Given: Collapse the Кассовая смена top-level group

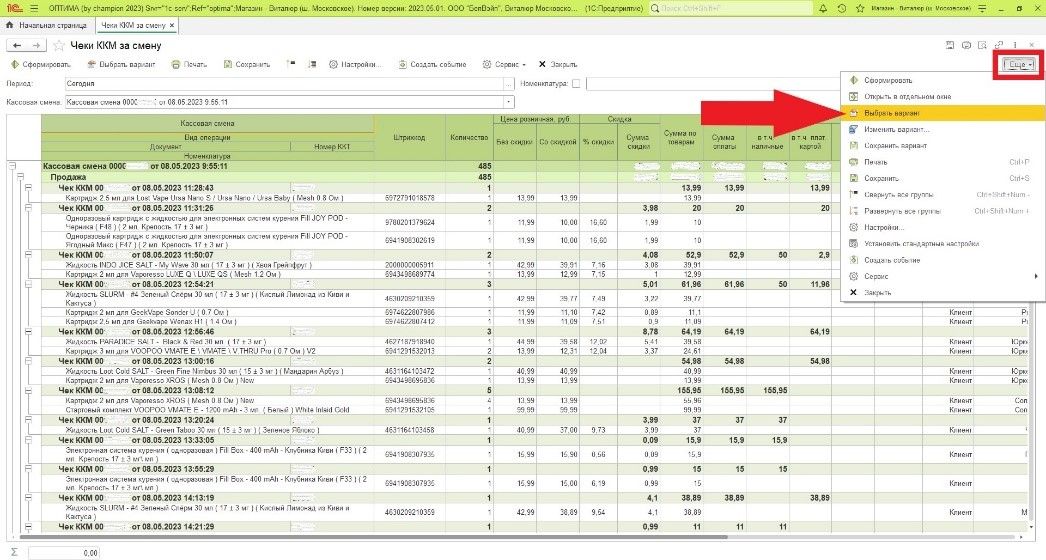Looking at the screenshot, I should click(x=11, y=166).
